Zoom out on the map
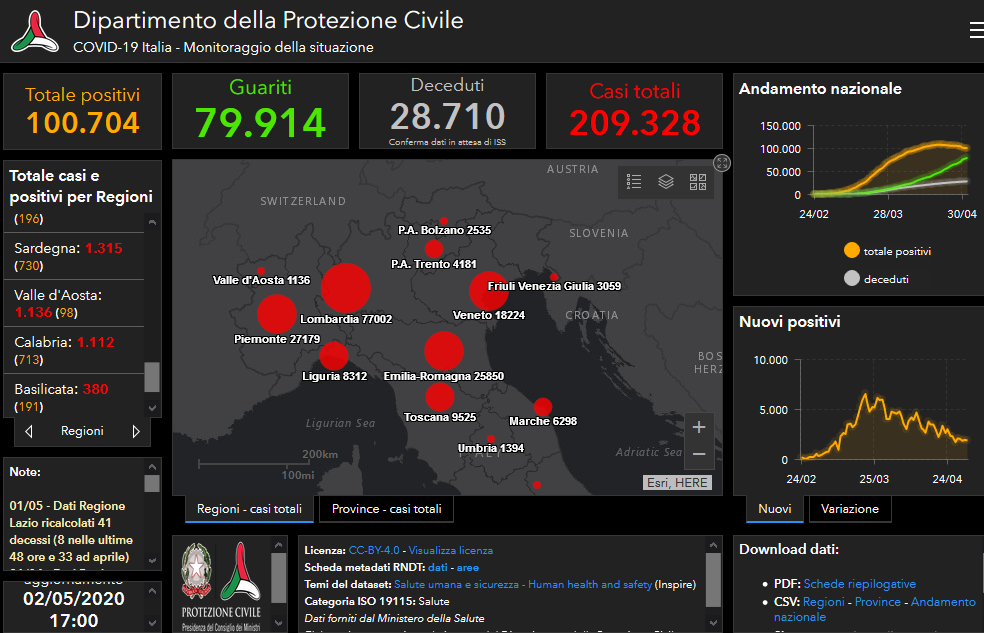 [698, 454]
